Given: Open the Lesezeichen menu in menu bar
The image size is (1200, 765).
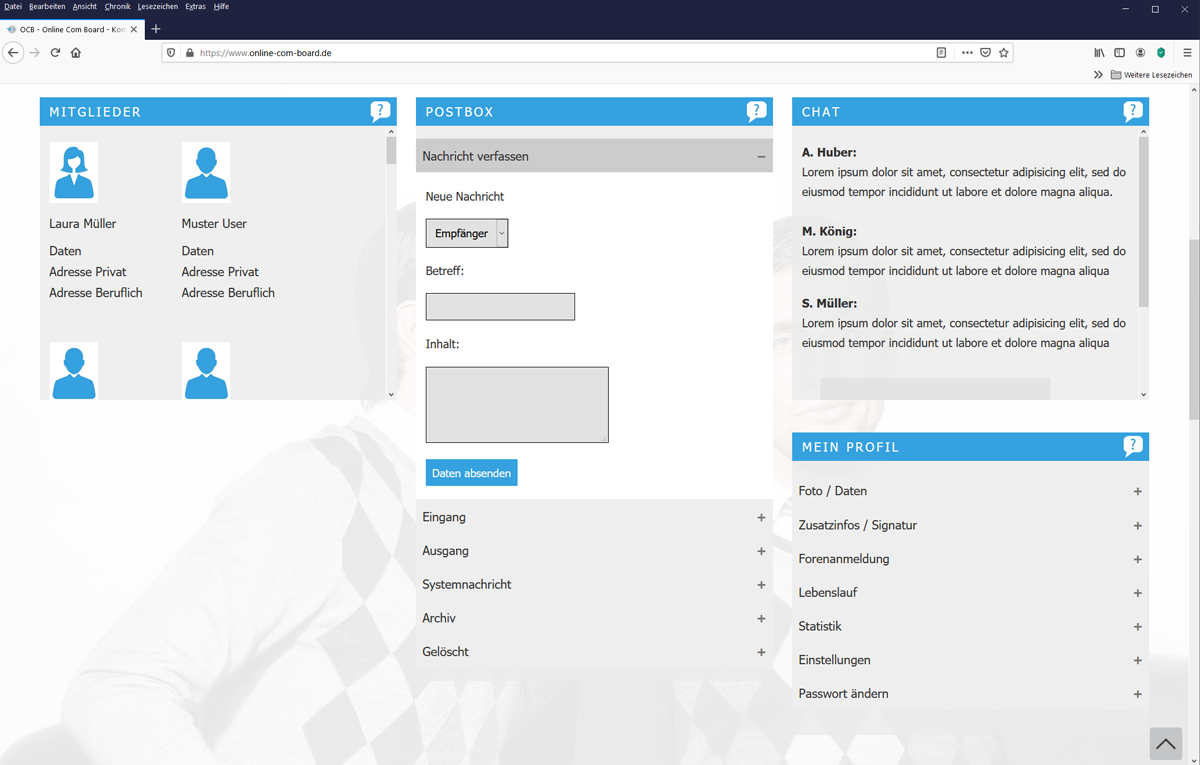Looking at the screenshot, I should 157,7.
